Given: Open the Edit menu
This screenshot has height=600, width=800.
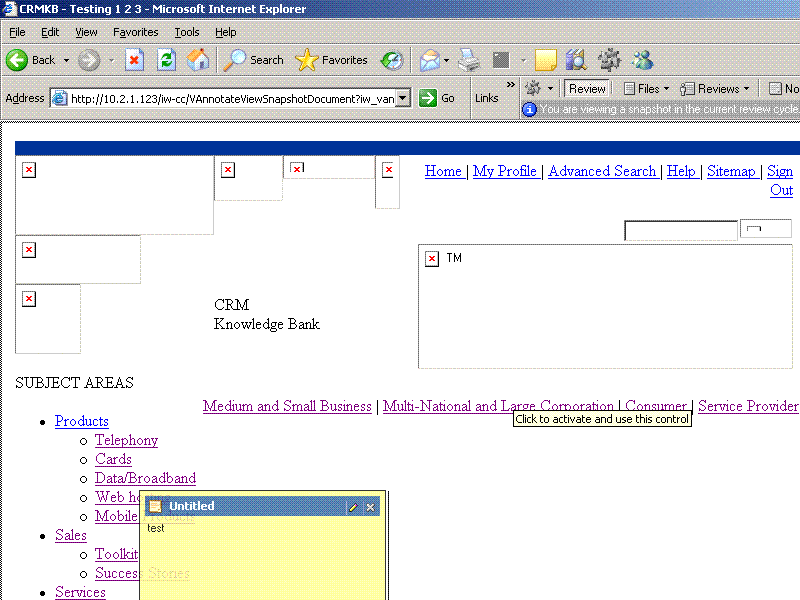Looking at the screenshot, I should pos(50,32).
